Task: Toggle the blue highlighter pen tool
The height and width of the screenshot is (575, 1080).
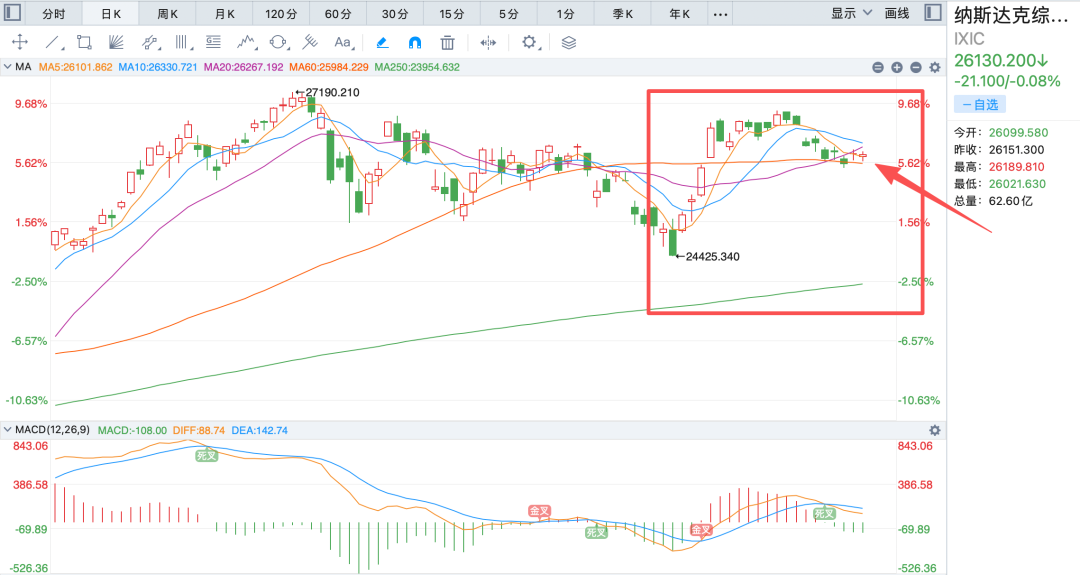Action: (x=382, y=43)
